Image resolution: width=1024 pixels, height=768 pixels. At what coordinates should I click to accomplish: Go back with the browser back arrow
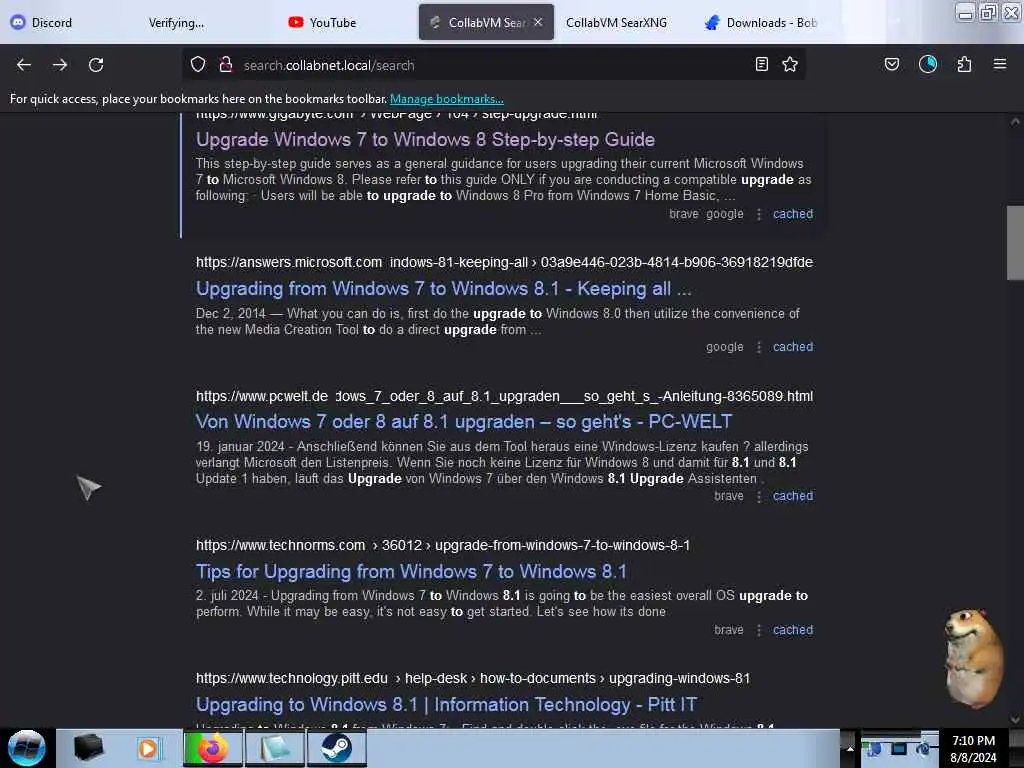24,65
